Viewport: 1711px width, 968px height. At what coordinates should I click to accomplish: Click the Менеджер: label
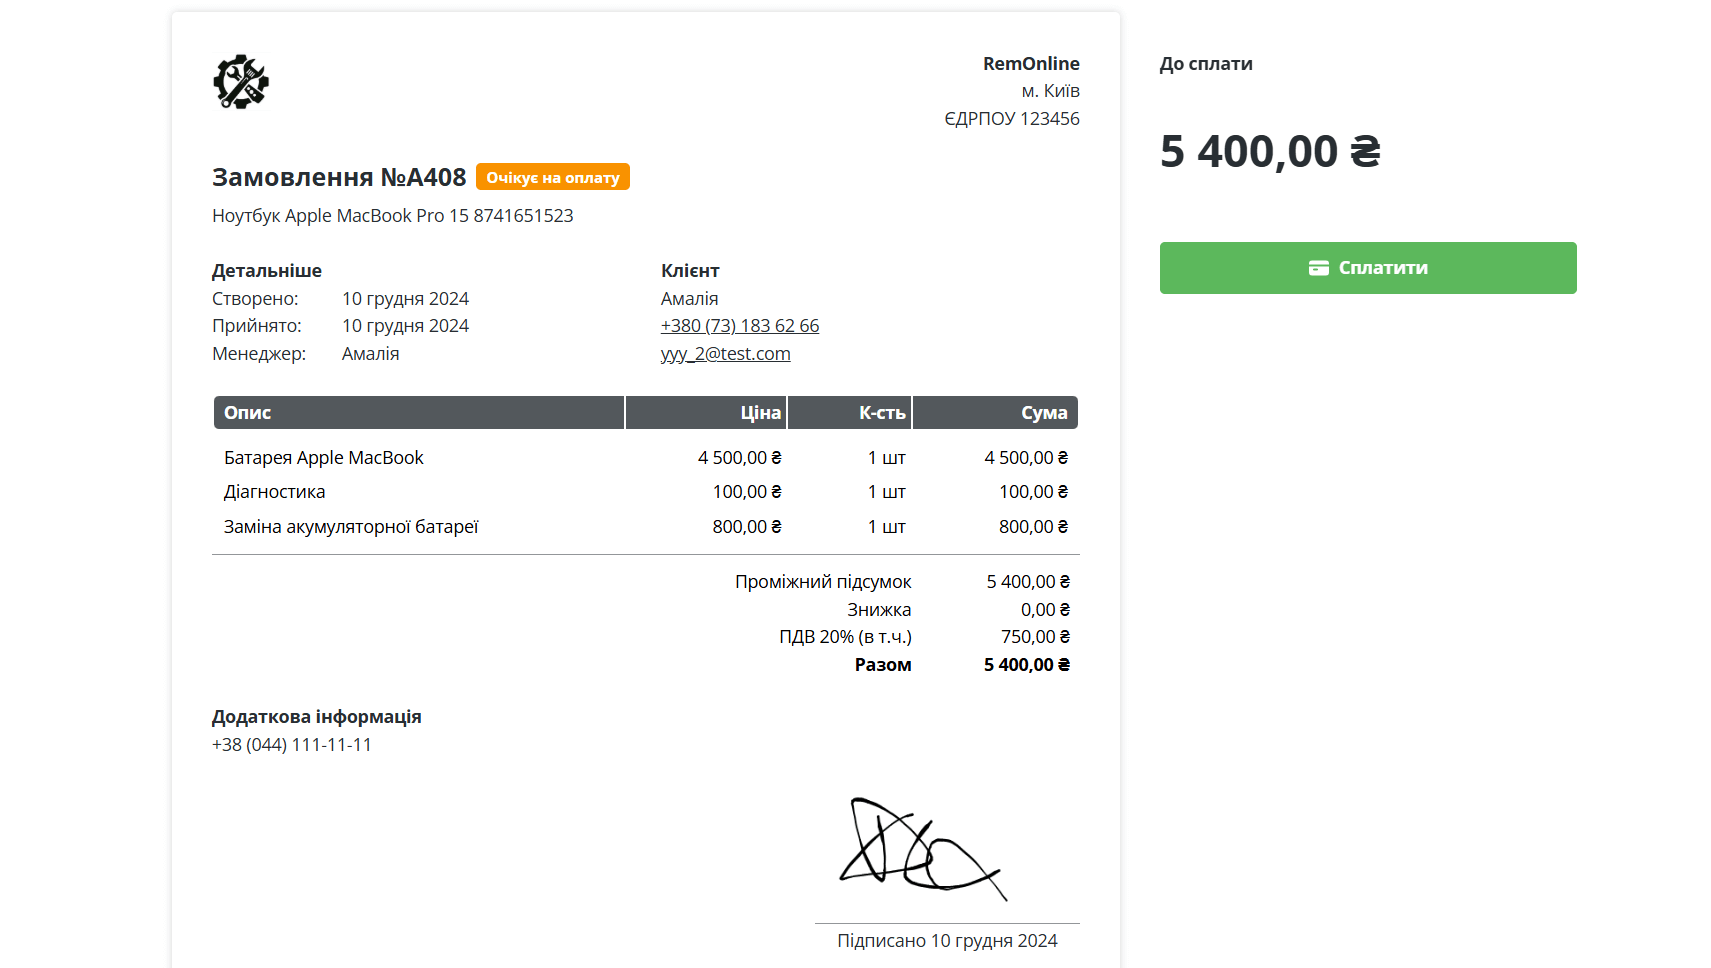point(259,354)
